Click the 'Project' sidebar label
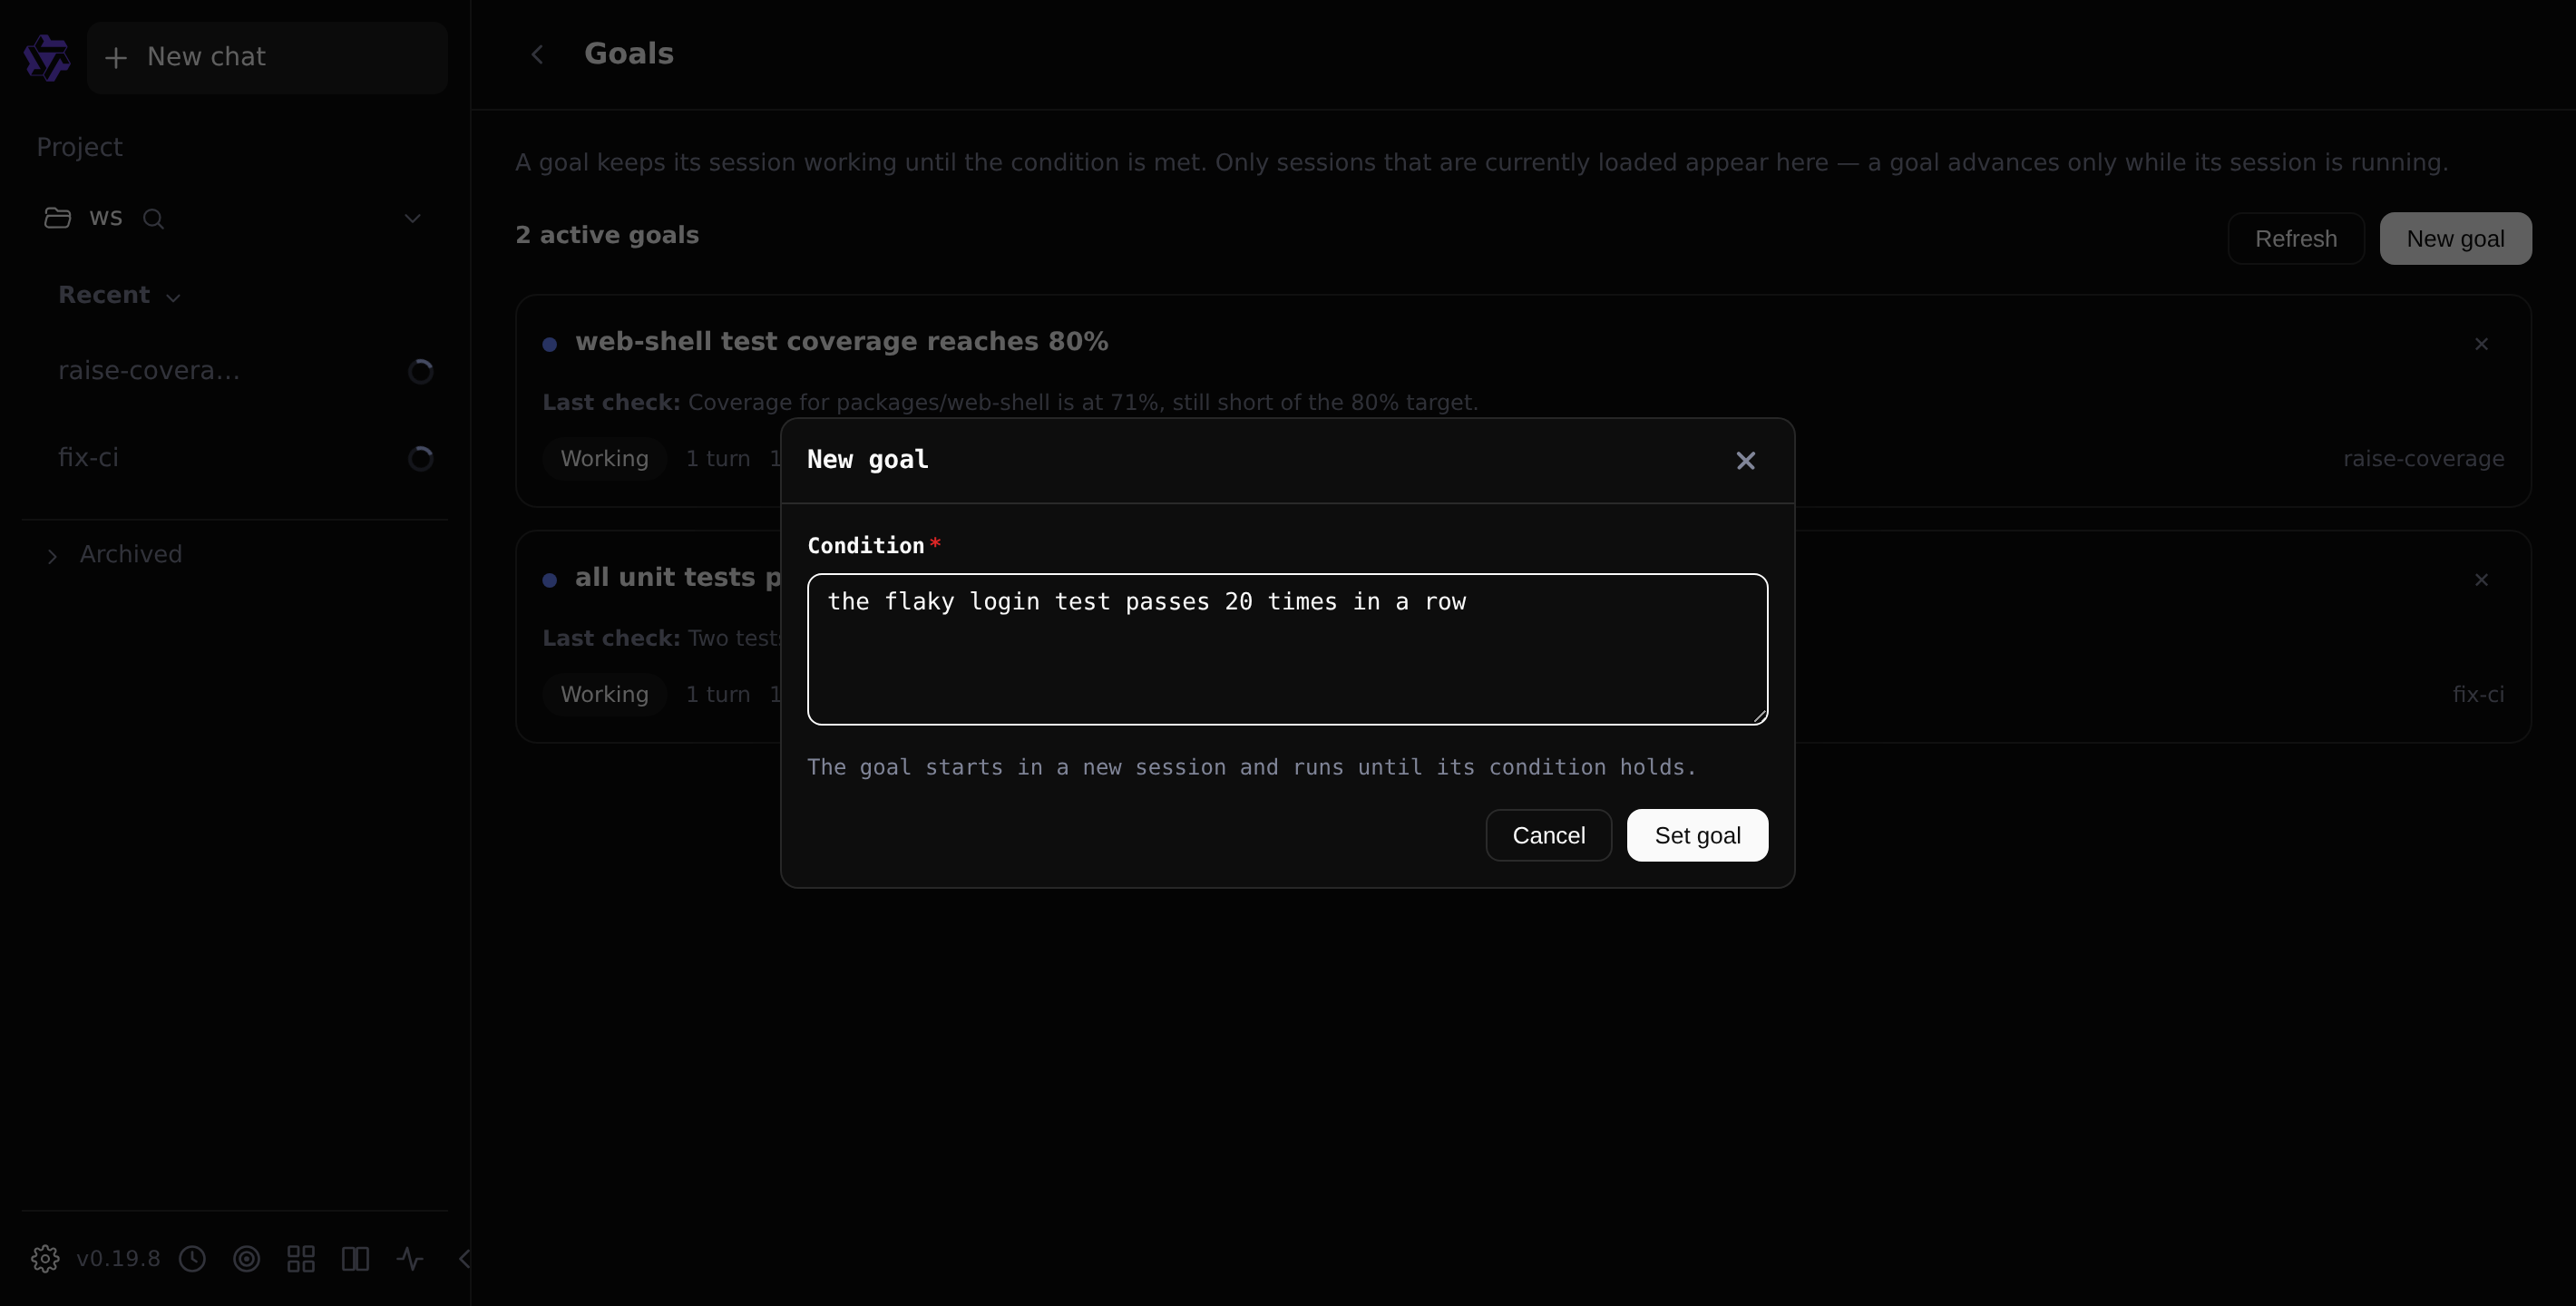The width and height of the screenshot is (2576, 1306). pos(79,147)
